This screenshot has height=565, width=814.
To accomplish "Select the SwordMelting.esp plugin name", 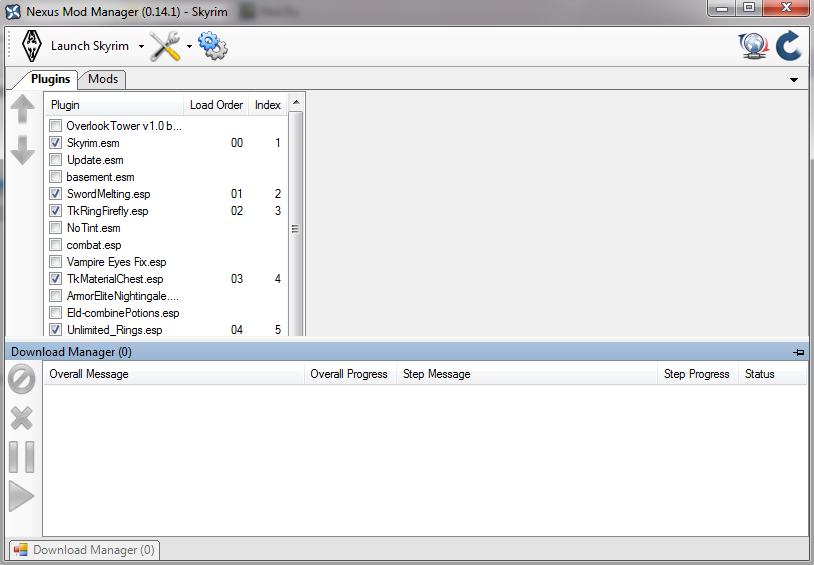I will (x=108, y=194).
